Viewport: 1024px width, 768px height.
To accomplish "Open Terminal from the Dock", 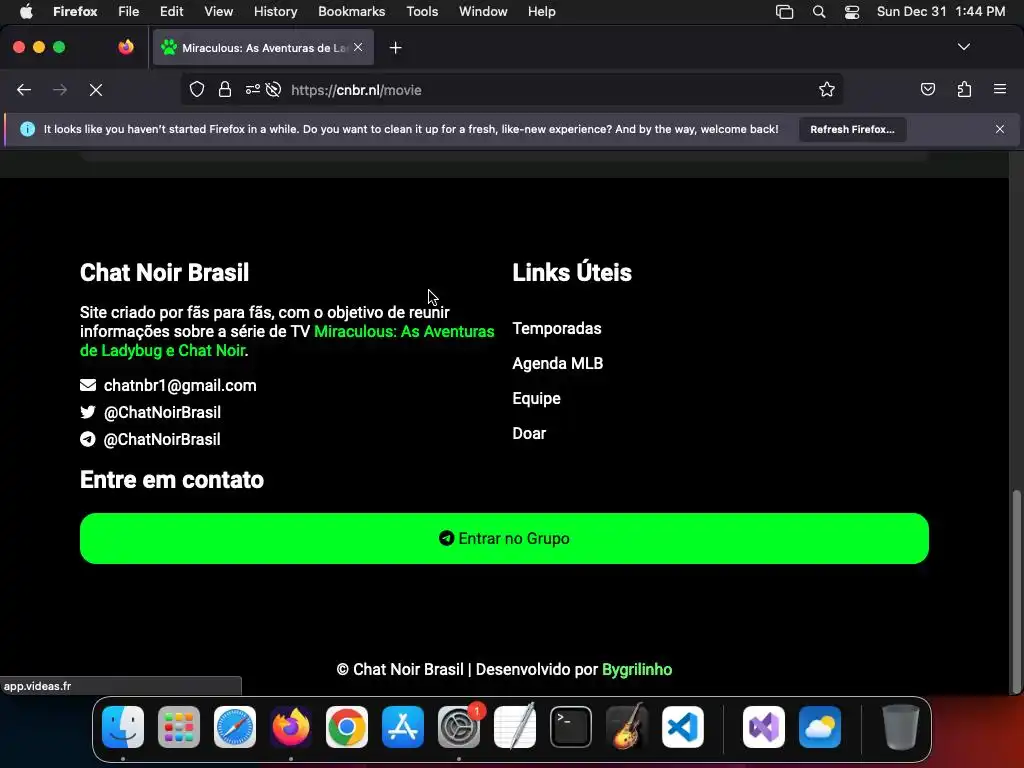I will point(571,726).
